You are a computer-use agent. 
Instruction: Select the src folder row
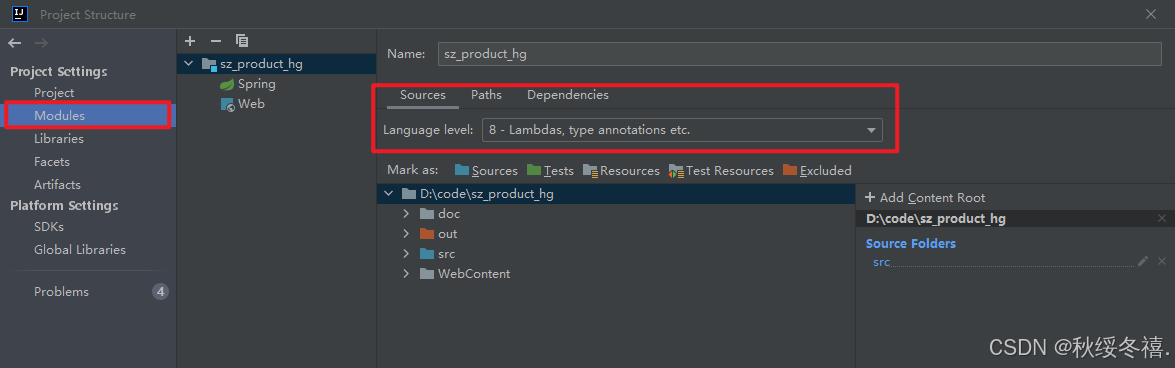pyautogui.click(x=616, y=254)
